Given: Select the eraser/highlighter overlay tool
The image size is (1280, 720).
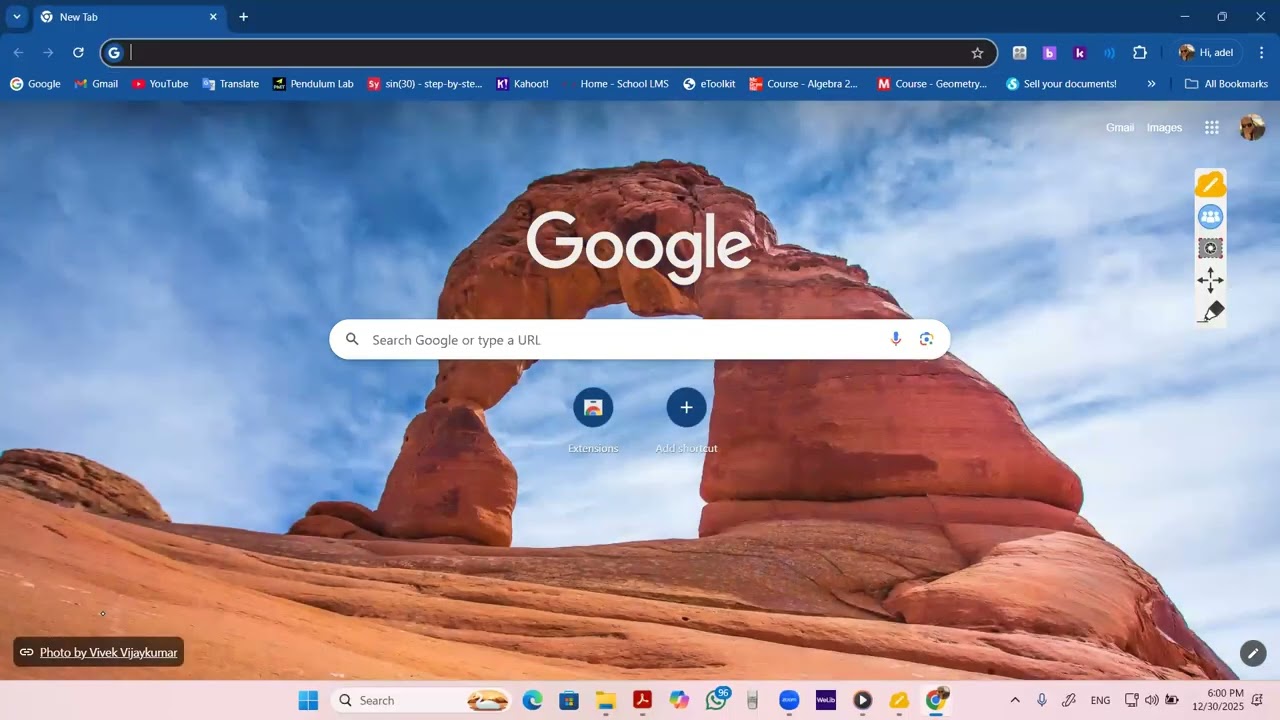Looking at the screenshot, I should pyautogui.click(x=1210, y=312).
